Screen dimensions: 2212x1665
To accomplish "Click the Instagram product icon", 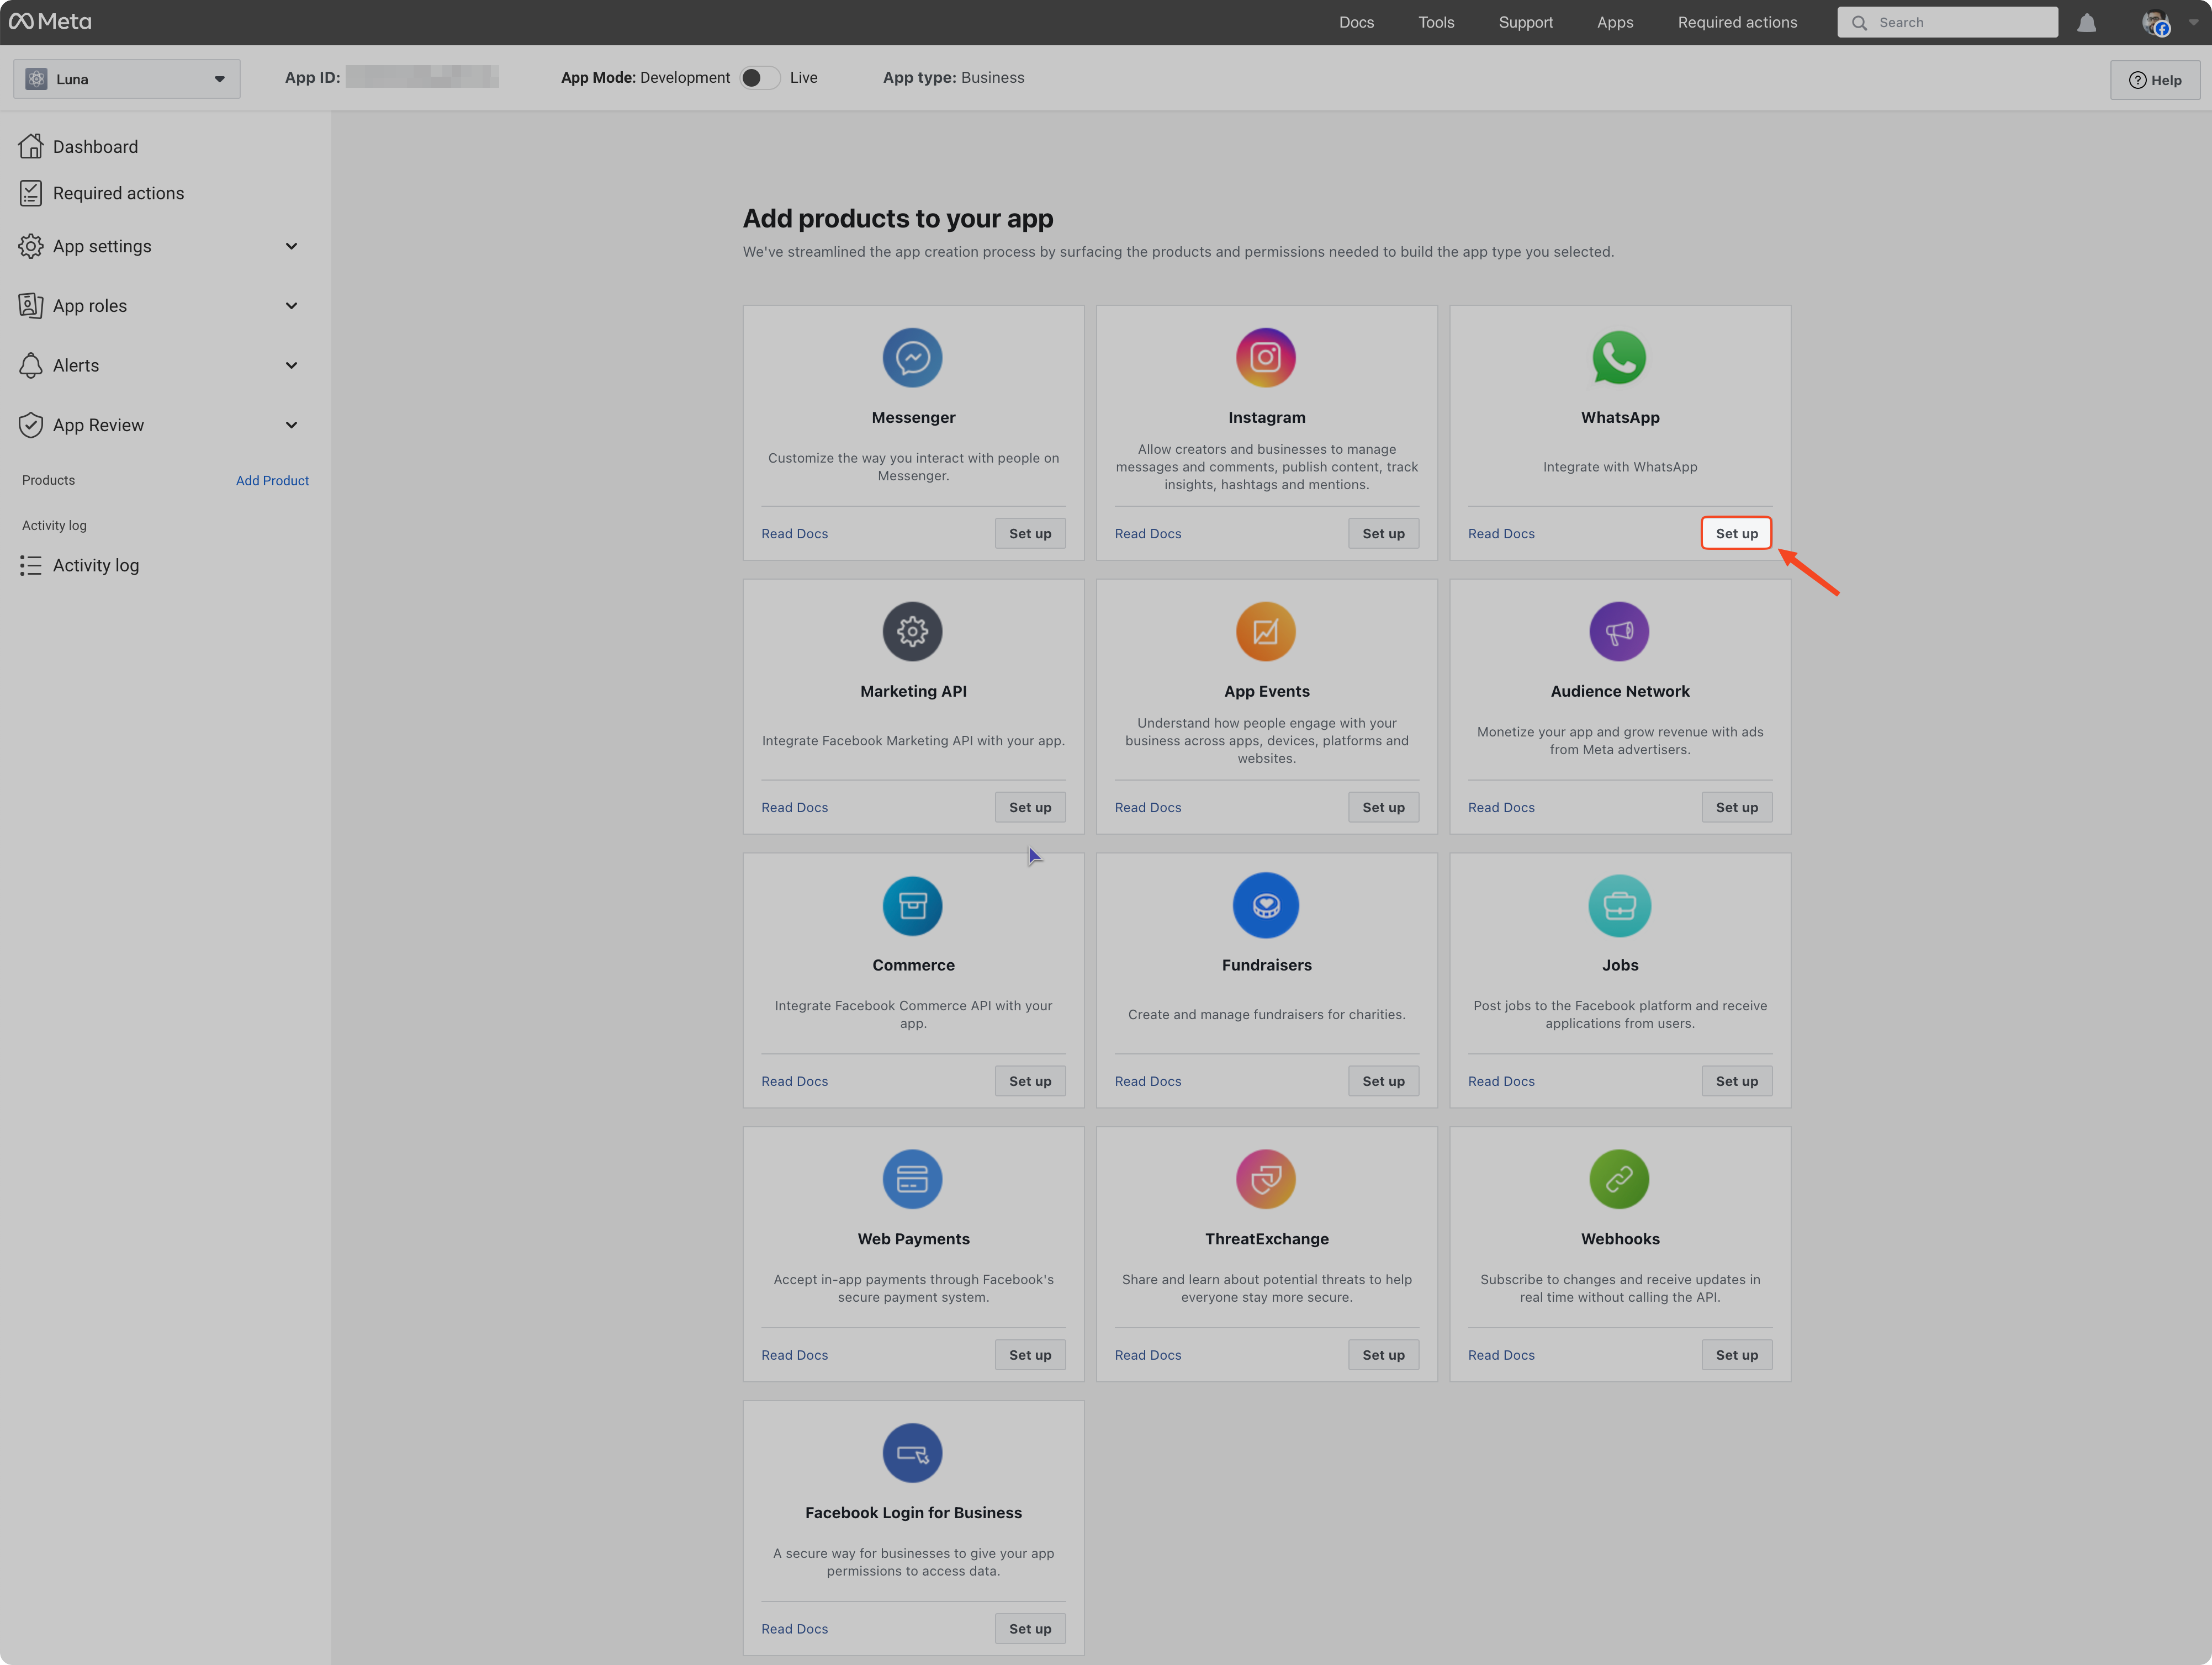I will tap(1266, 357).
